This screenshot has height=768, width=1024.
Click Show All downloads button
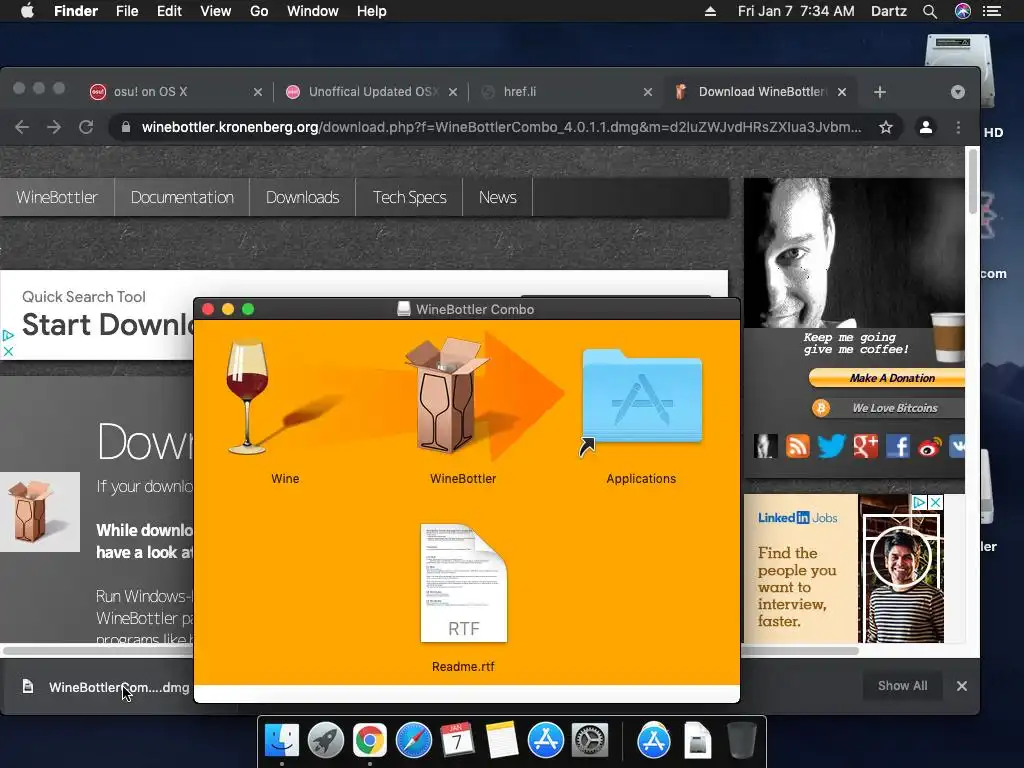coord(903,686)
